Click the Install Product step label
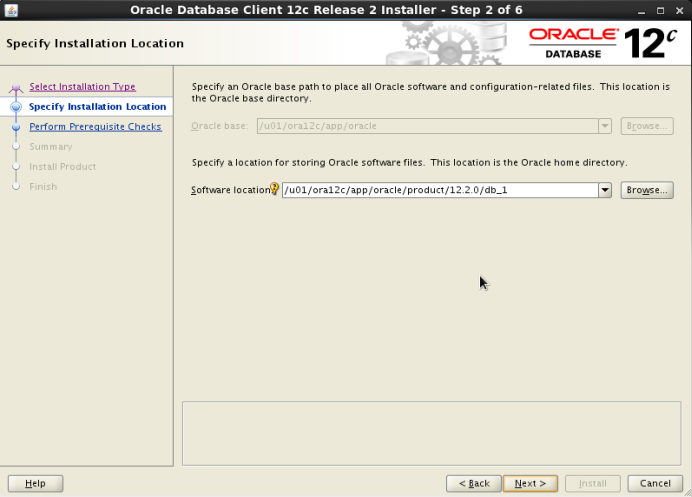Viewport: 692px width, 497px height. point(63,166)
